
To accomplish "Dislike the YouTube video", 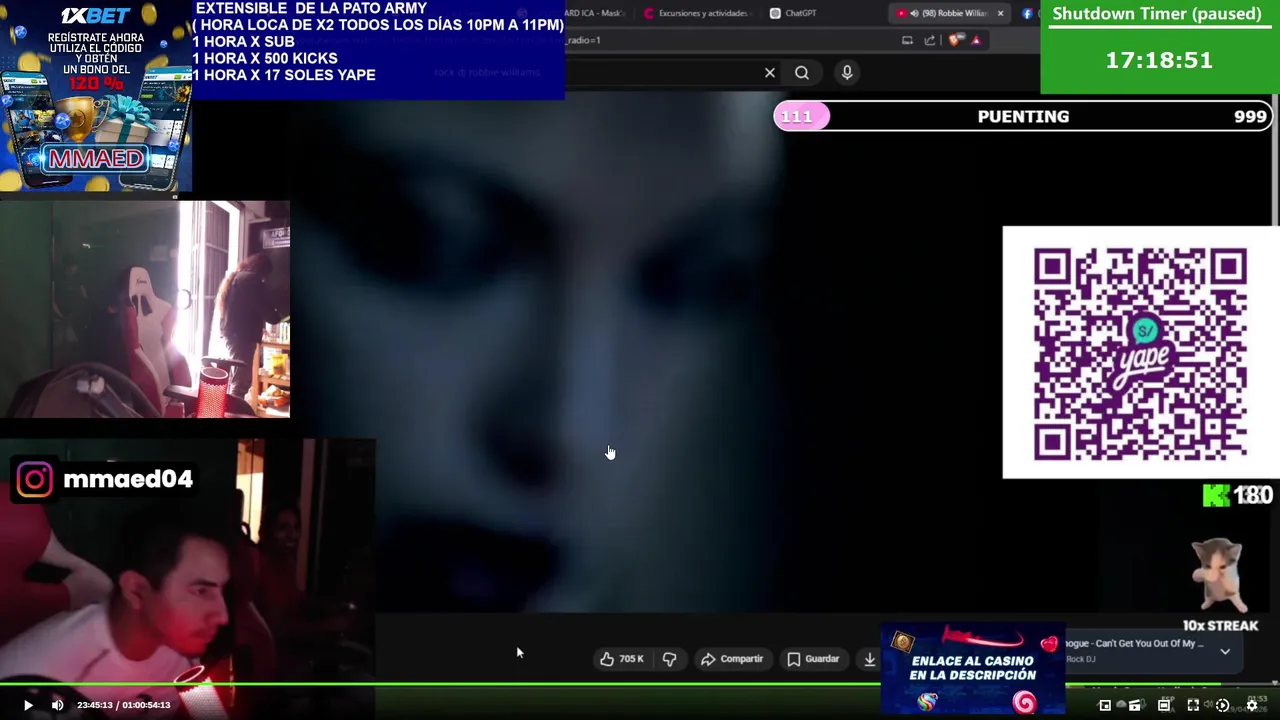I will point(669,659).
